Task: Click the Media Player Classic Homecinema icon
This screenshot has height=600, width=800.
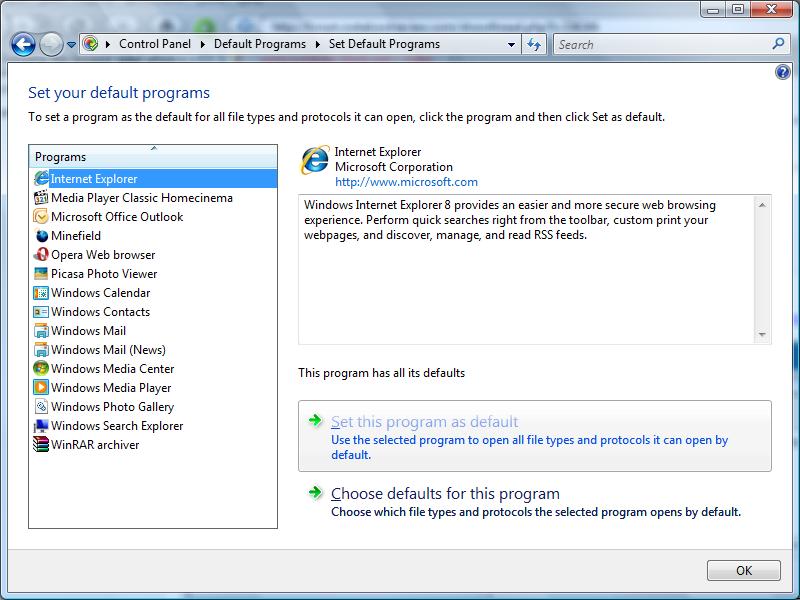Action: point(41,197)
